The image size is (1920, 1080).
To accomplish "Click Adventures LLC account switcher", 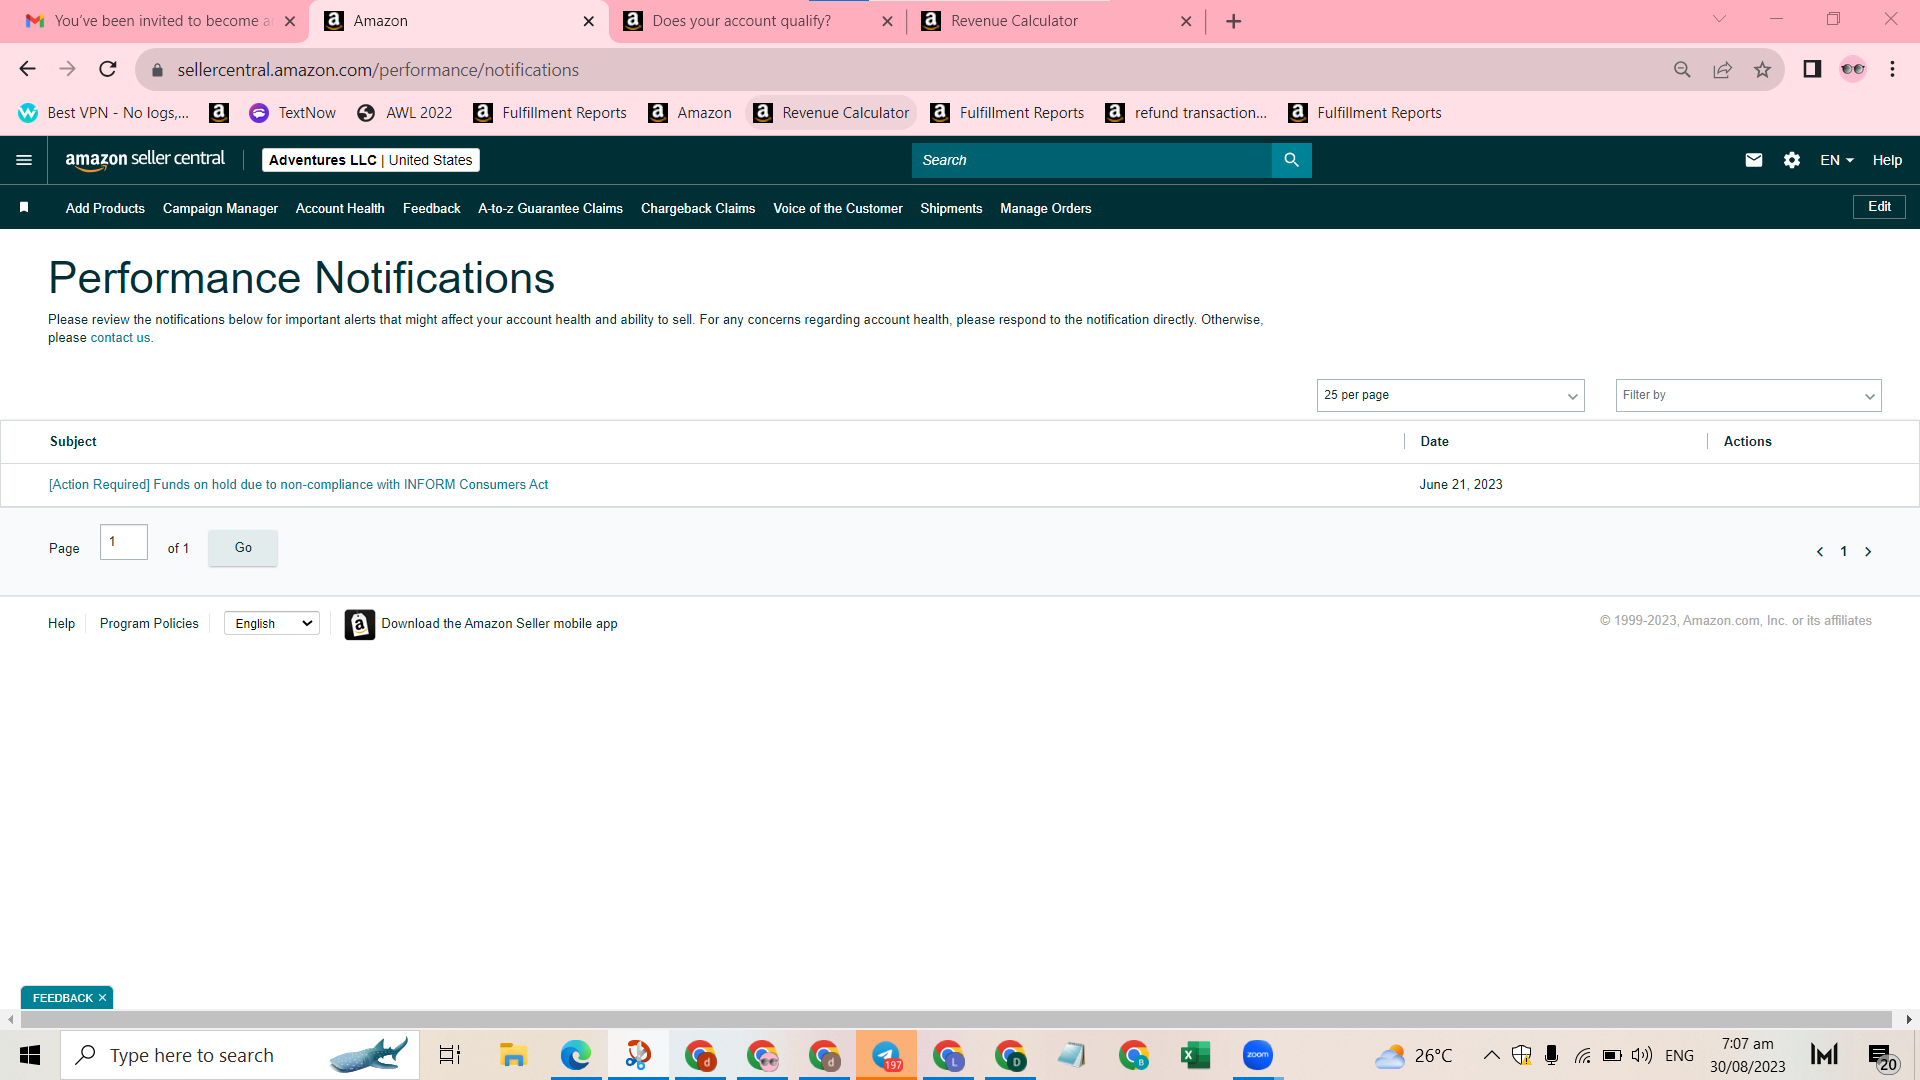I will pos(370,160).
